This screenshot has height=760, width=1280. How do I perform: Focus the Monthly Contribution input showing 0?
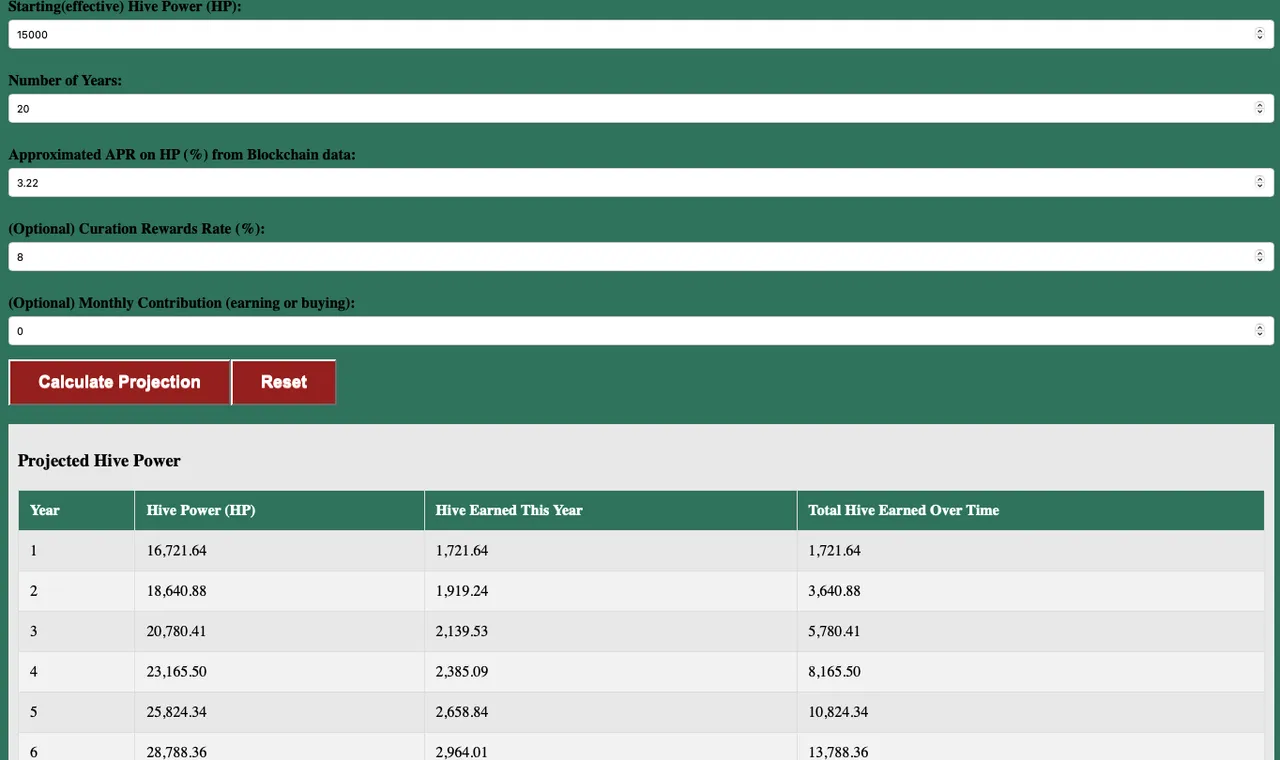(641, 331)
